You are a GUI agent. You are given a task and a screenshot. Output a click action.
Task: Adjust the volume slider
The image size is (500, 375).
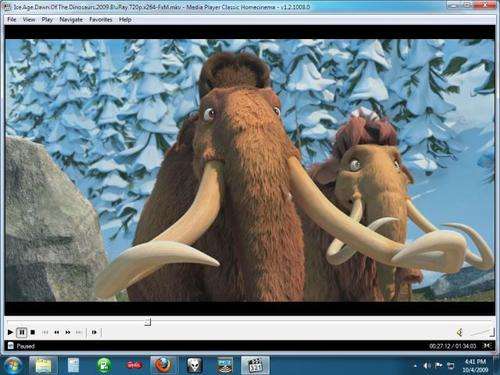coord(482,332)
